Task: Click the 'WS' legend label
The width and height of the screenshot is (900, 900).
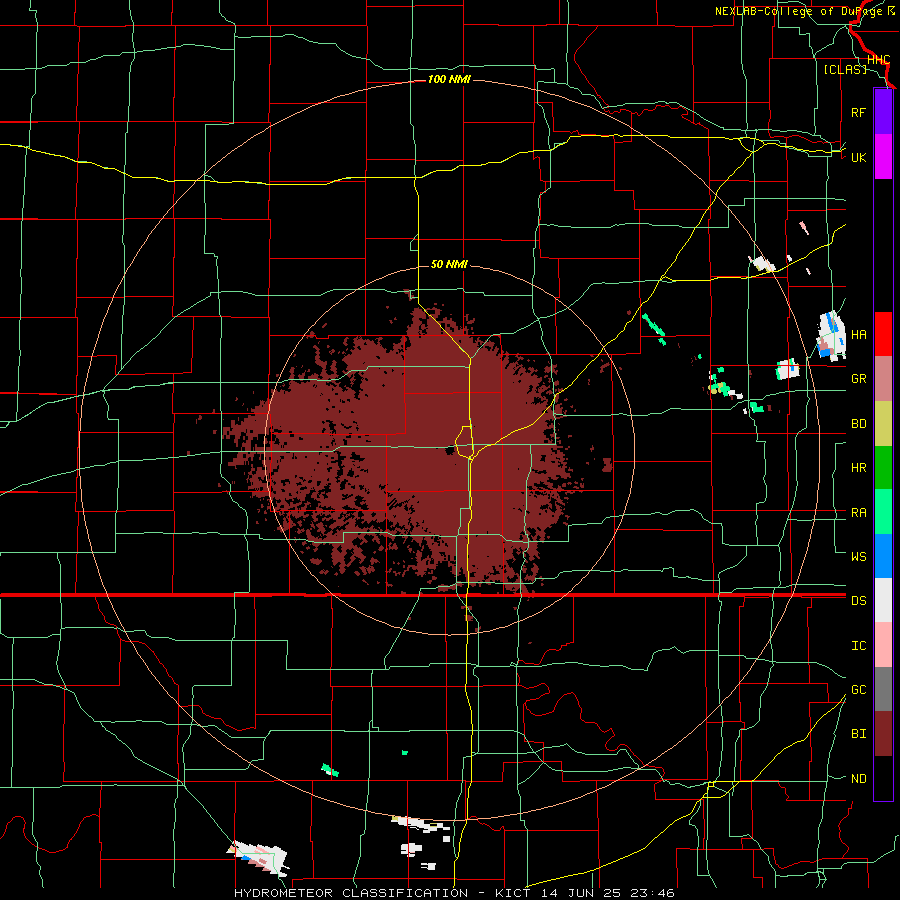Action: pos(858,556)
